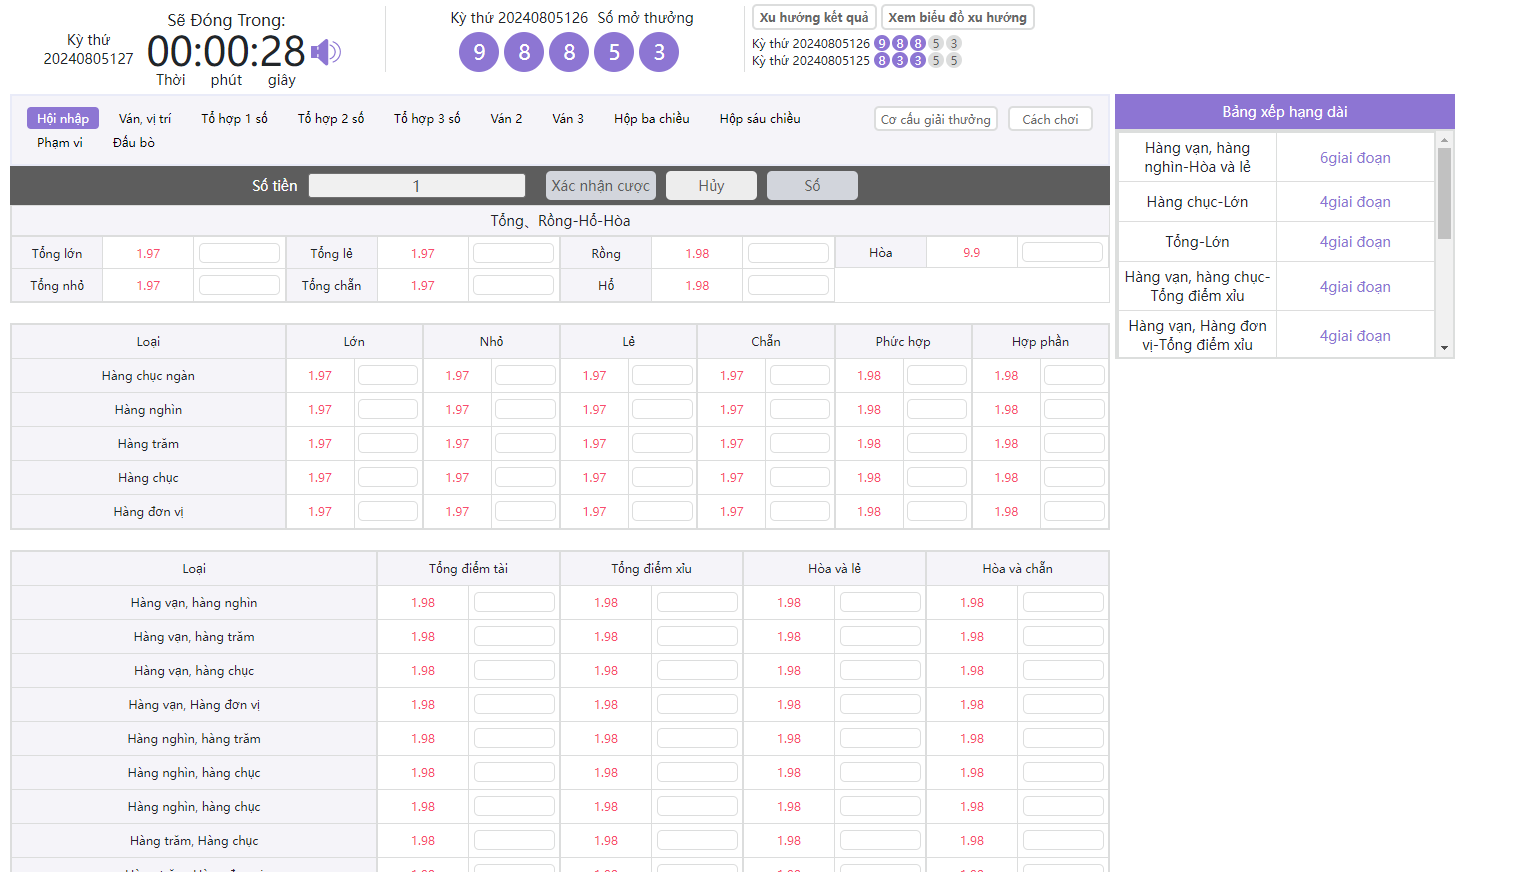Select the Tổ hợp 3 số tab
The image size is (1516, 872).
tap(427, 118)
